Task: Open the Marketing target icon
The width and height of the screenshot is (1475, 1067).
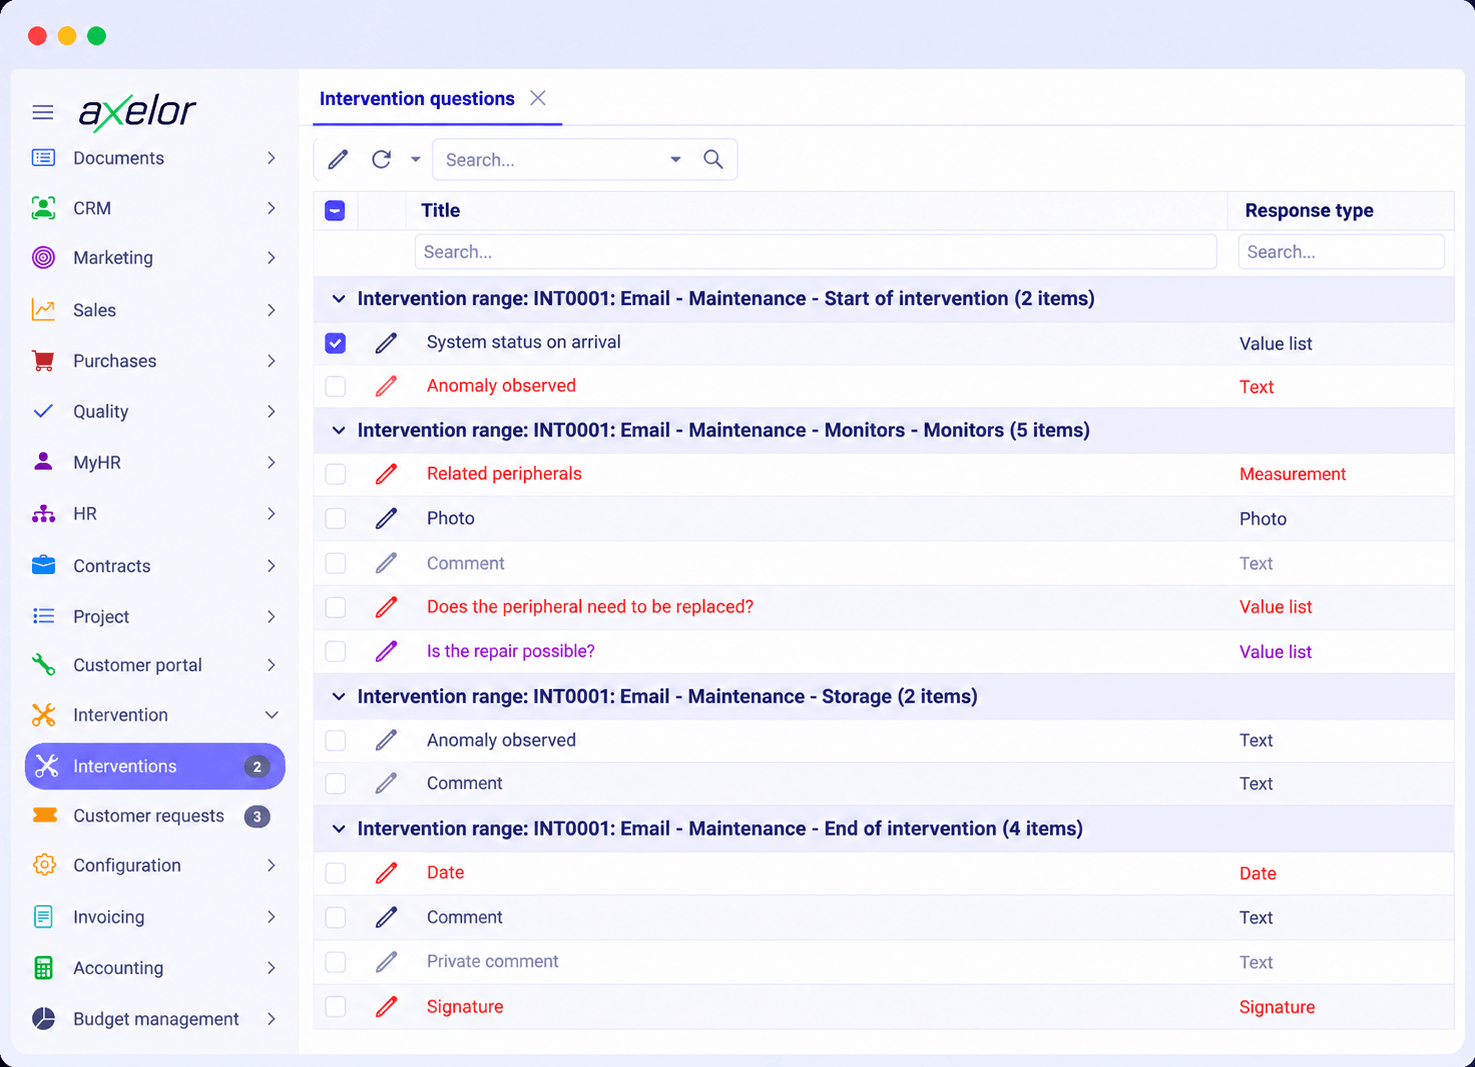Action: click(x=43, y=257)
